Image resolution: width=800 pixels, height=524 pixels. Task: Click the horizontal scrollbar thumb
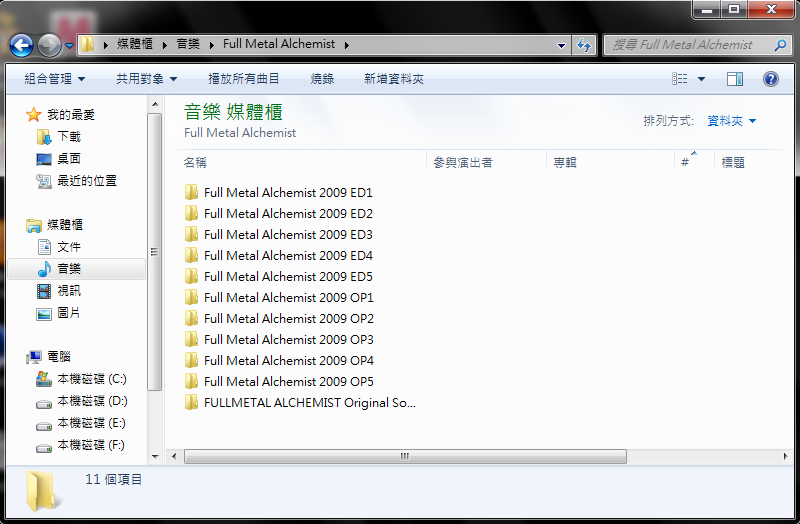(405, 456)
